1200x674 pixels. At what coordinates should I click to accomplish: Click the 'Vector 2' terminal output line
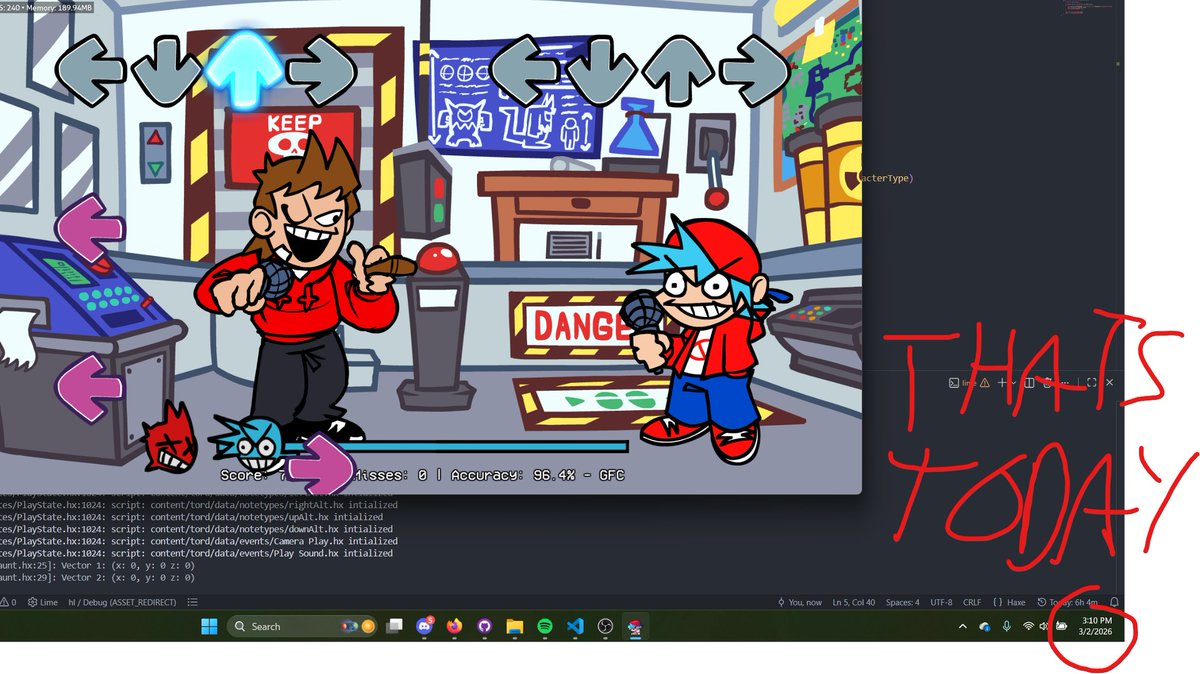point(97,577)
